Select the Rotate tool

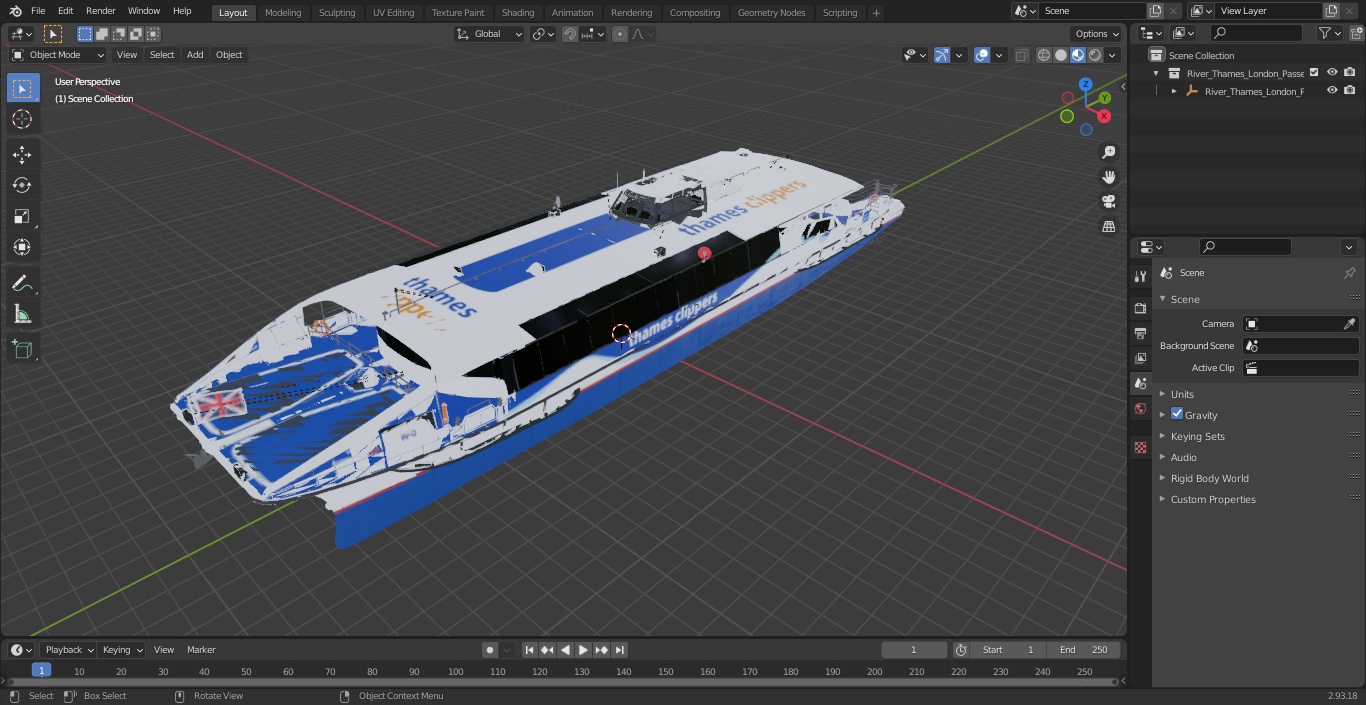coord(22,185)
